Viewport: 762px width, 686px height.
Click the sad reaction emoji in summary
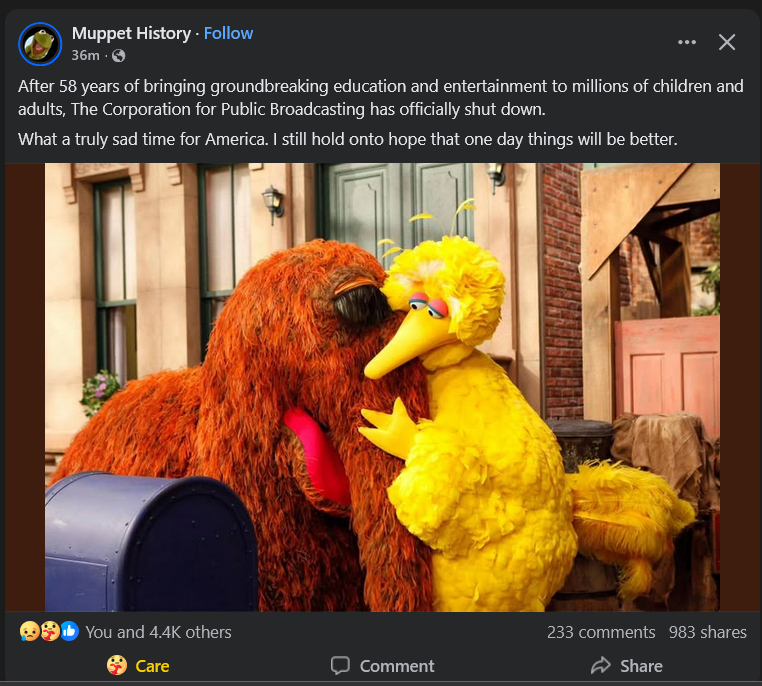click(x=29, y=632)
